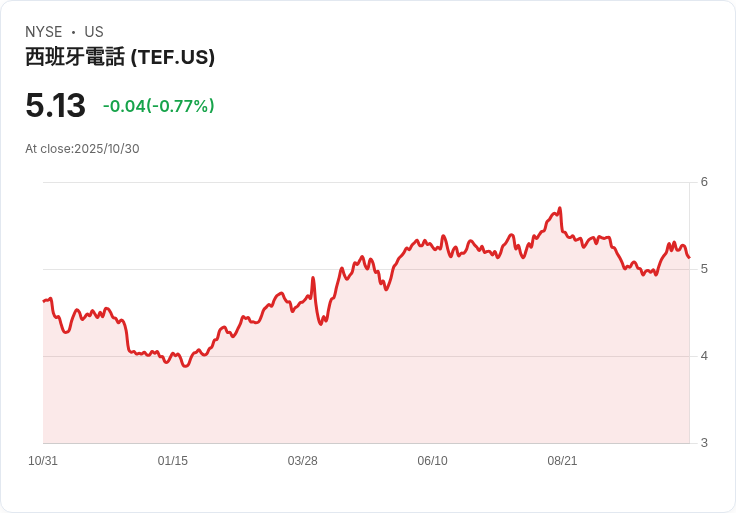Click the US market label

(94, 32)
